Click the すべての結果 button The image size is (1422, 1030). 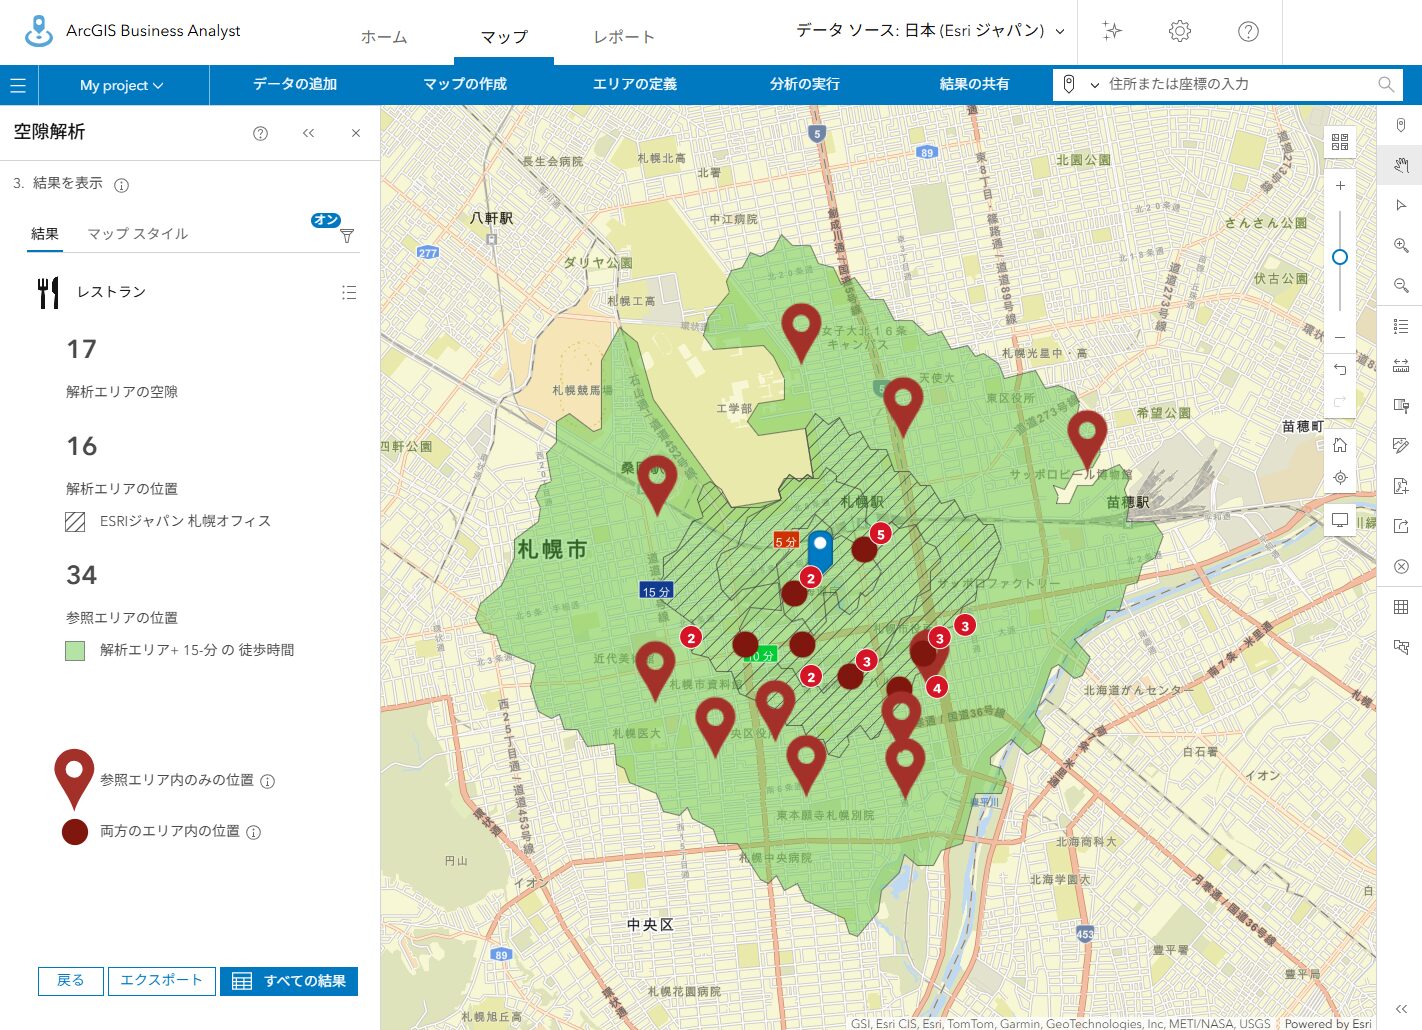point(289,981)
